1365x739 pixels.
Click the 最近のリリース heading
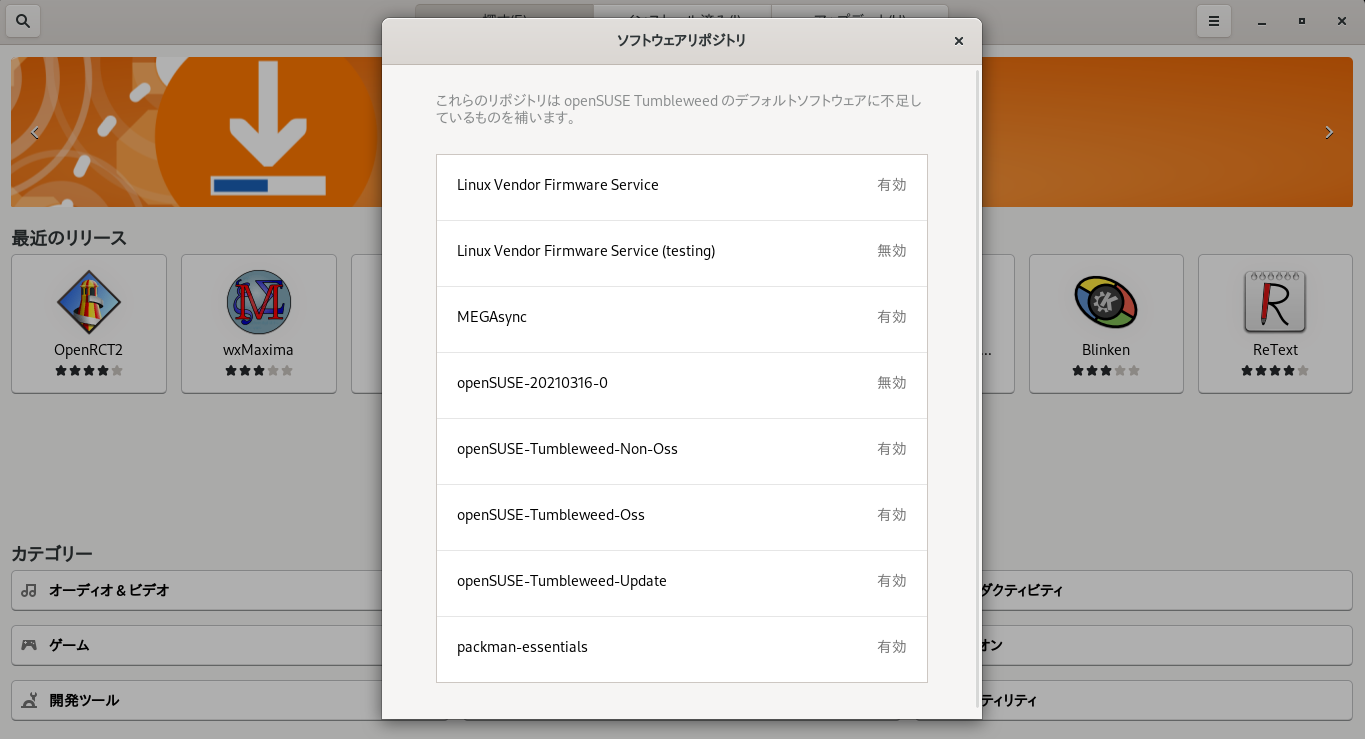[x=69, y=238]
